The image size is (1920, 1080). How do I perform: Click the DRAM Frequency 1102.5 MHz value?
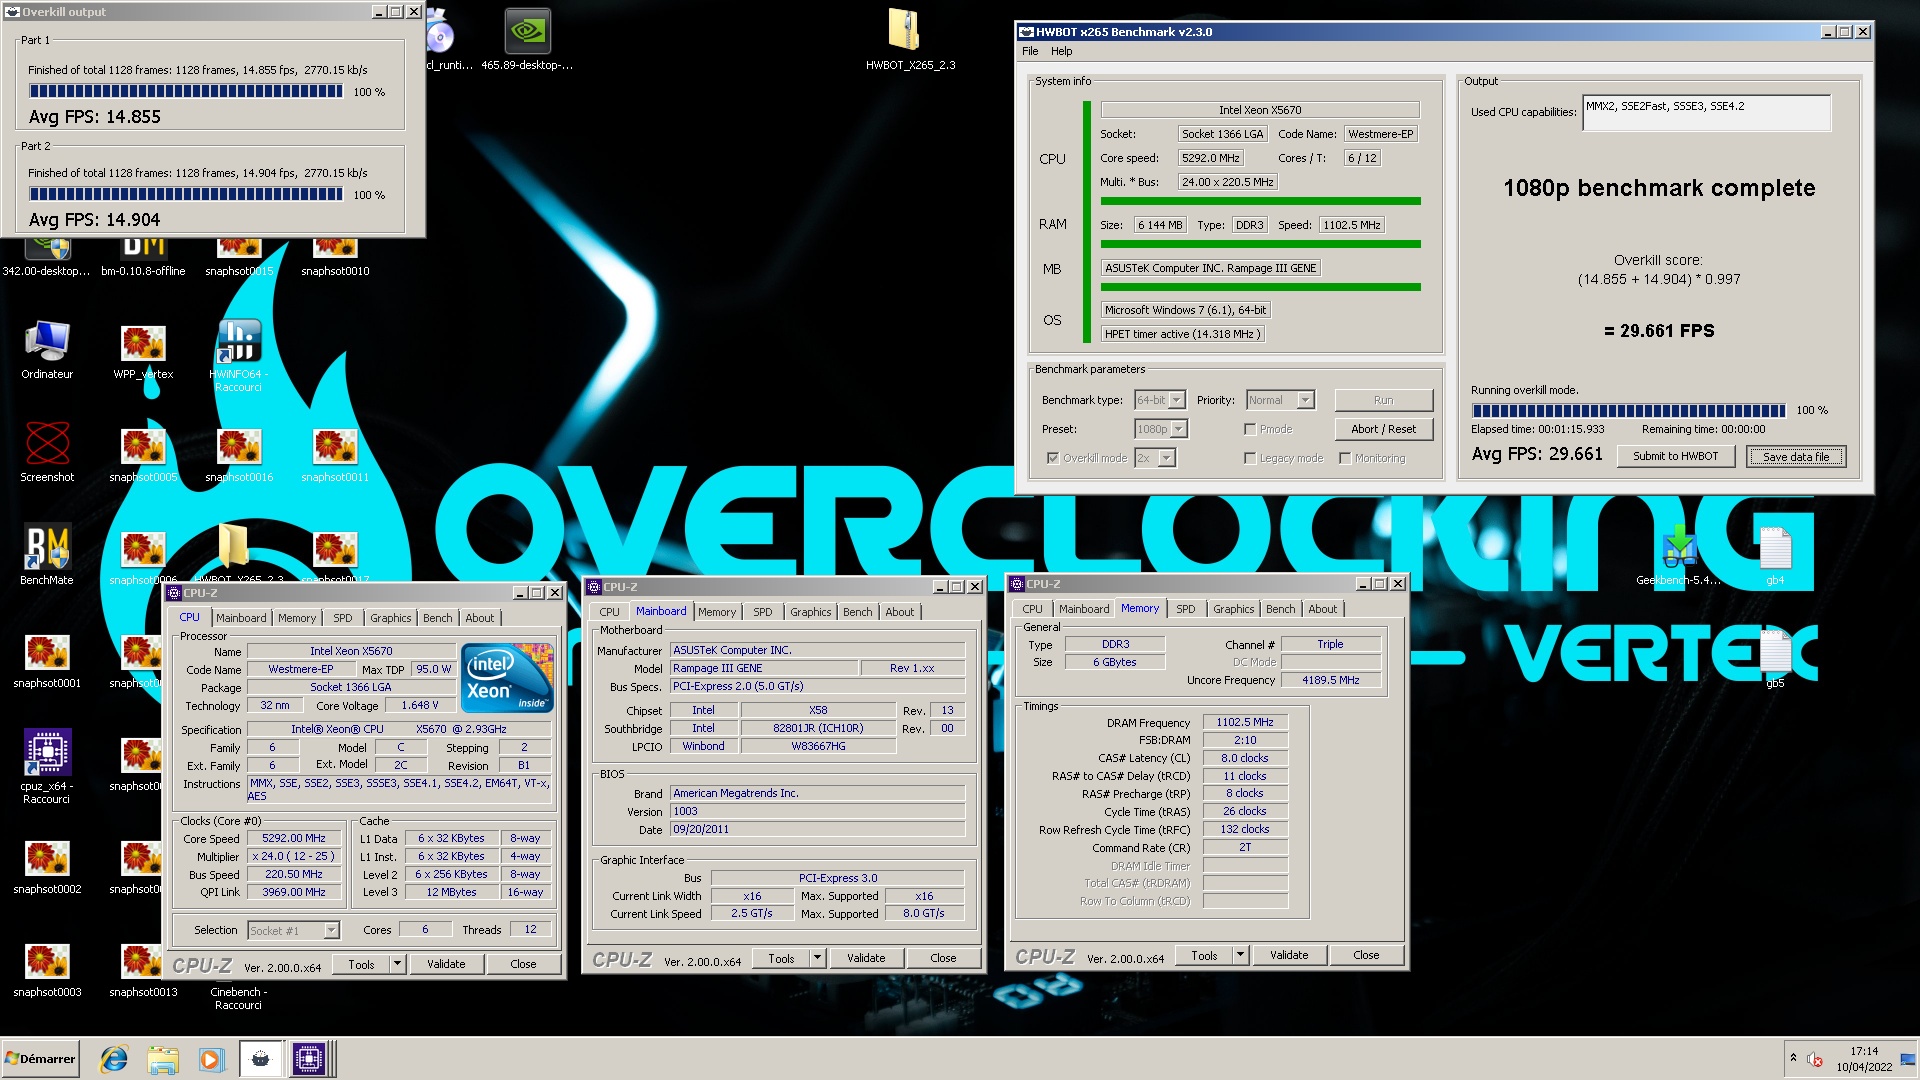pos(1245,722)
